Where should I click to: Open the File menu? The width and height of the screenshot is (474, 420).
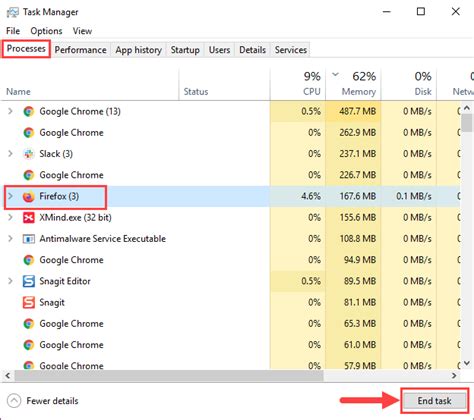point(13,31)
